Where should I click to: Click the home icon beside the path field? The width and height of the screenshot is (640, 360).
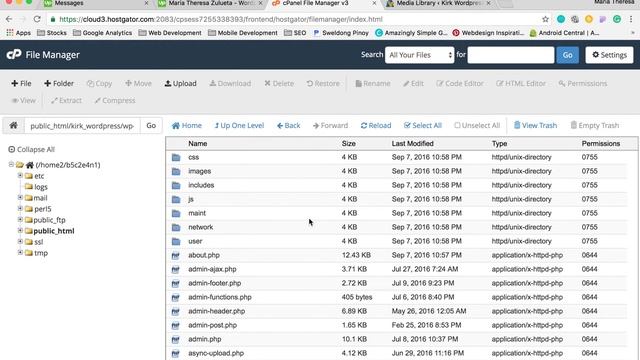[13, 125]
